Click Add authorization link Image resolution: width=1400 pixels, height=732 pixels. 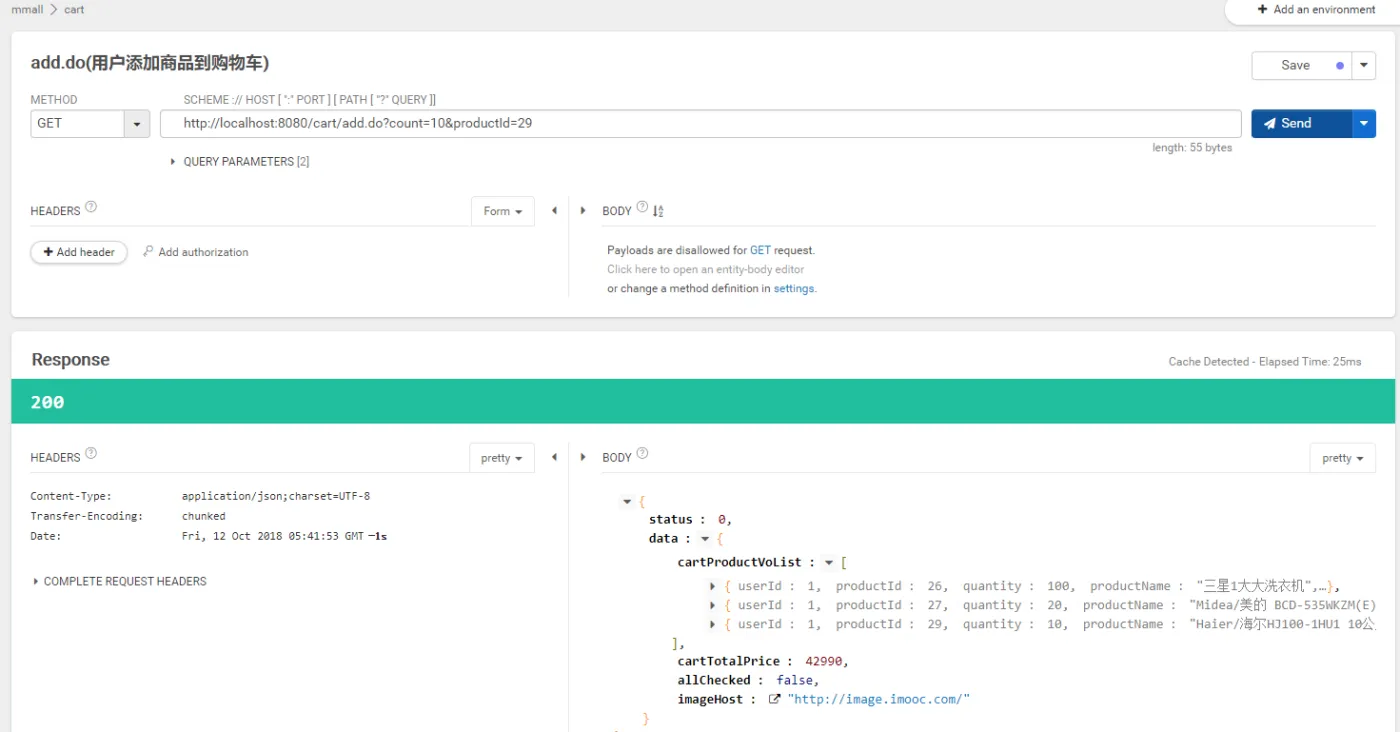click(x=203, y=252)
